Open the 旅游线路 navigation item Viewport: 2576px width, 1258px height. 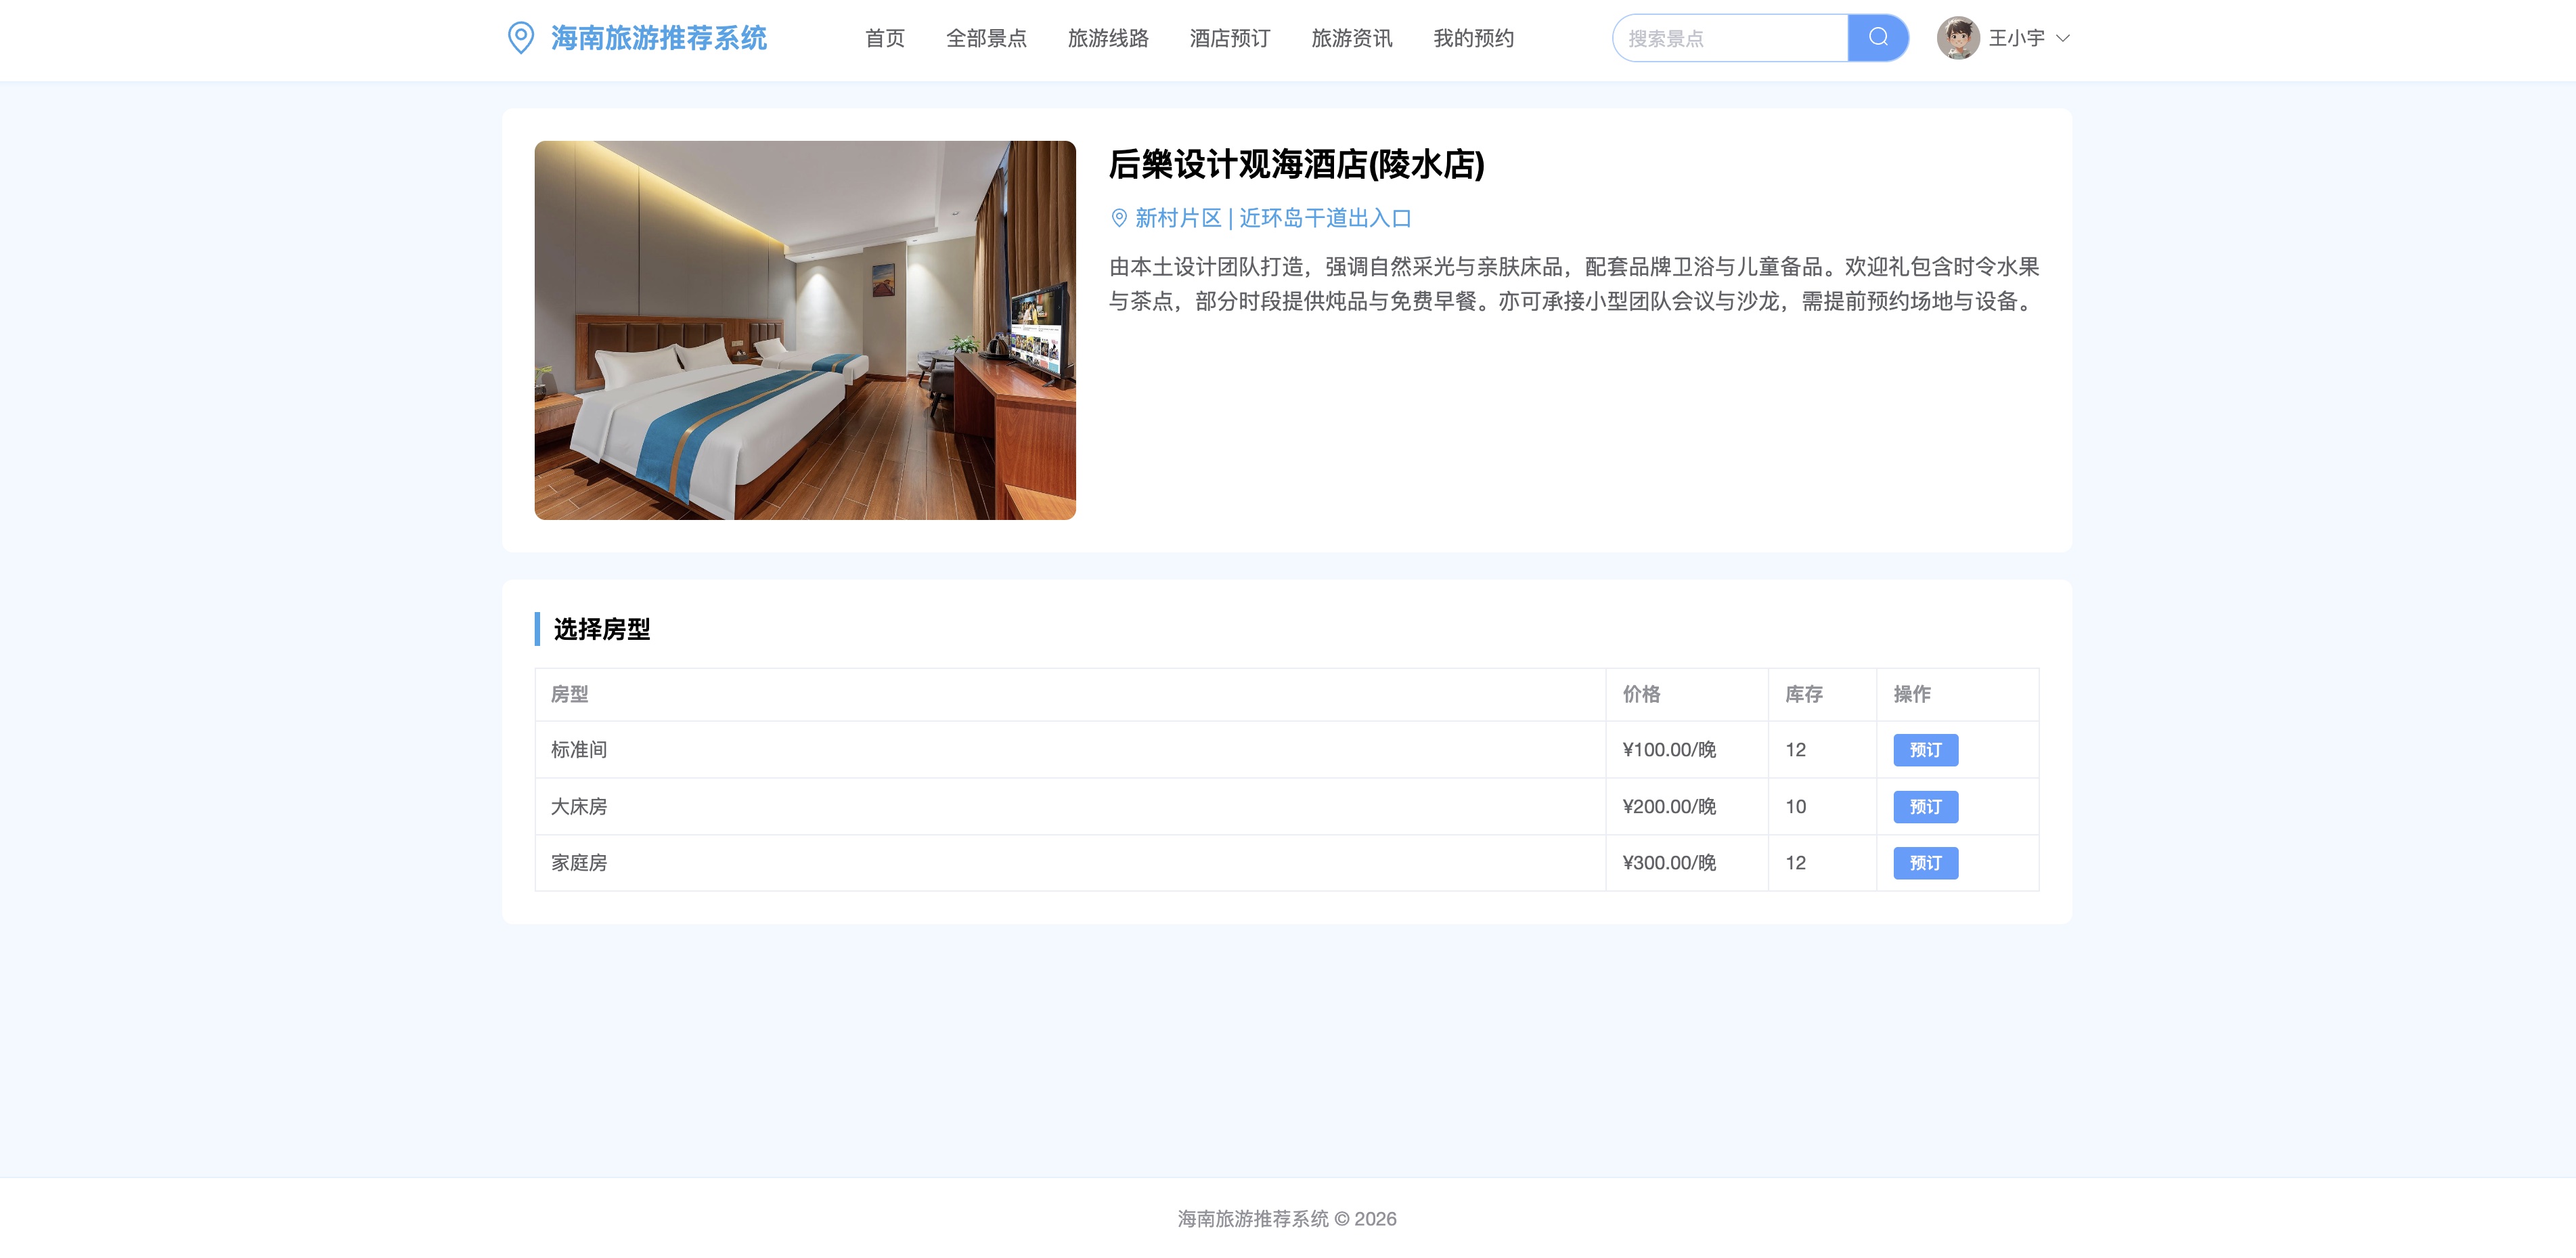coord(1108,38)
